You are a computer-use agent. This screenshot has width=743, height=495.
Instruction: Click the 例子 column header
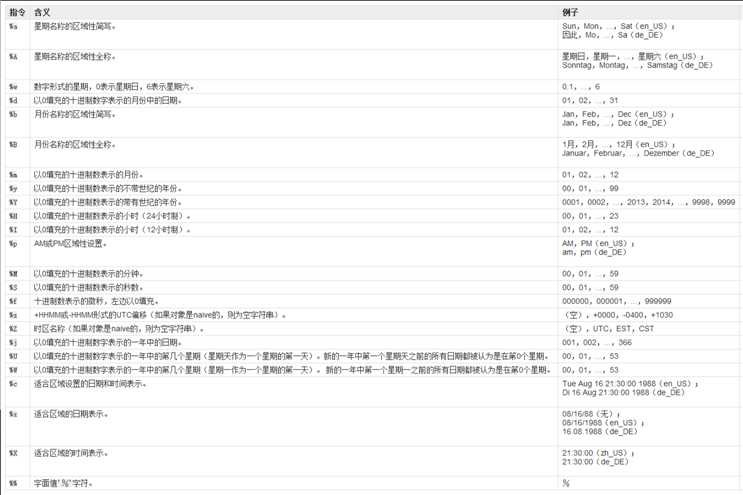coord(570,12)
